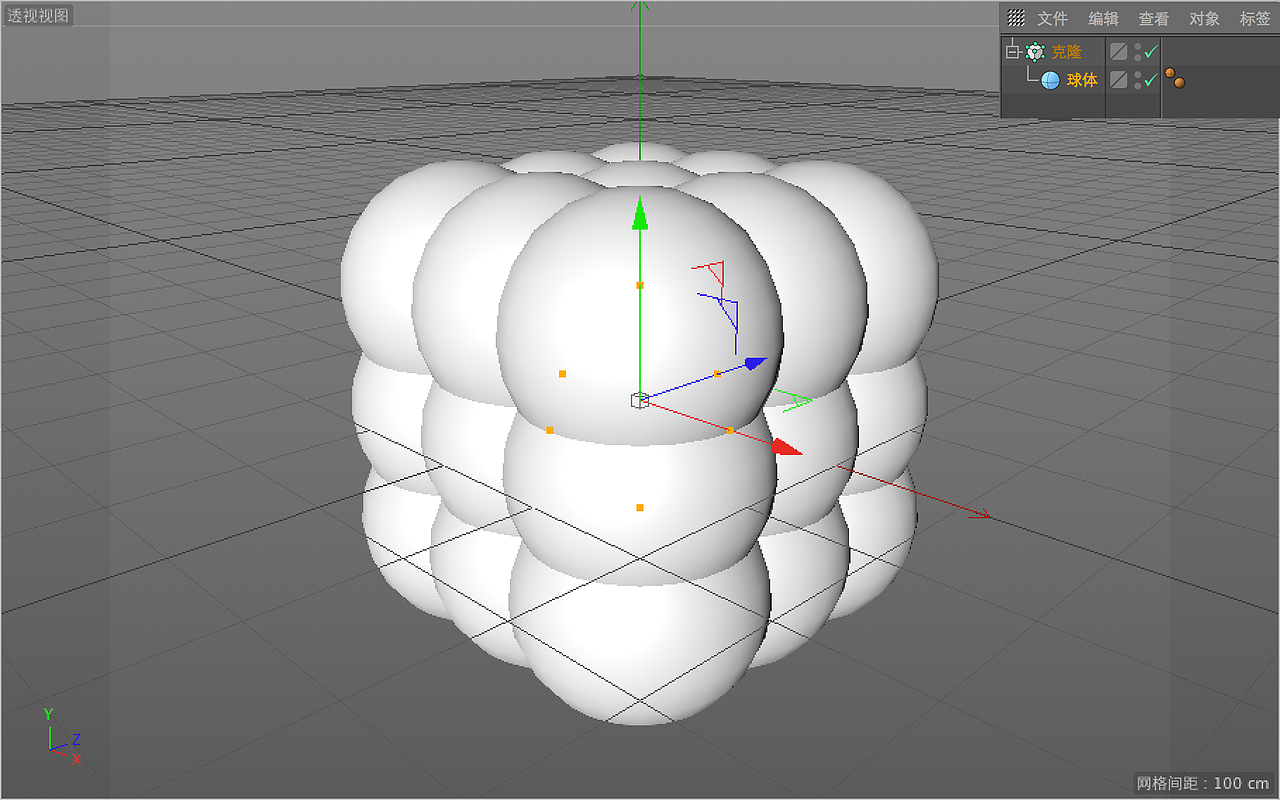Open the 编辑 menu
Viewport: 1280px width, 800px height.
pos(1103,19)
